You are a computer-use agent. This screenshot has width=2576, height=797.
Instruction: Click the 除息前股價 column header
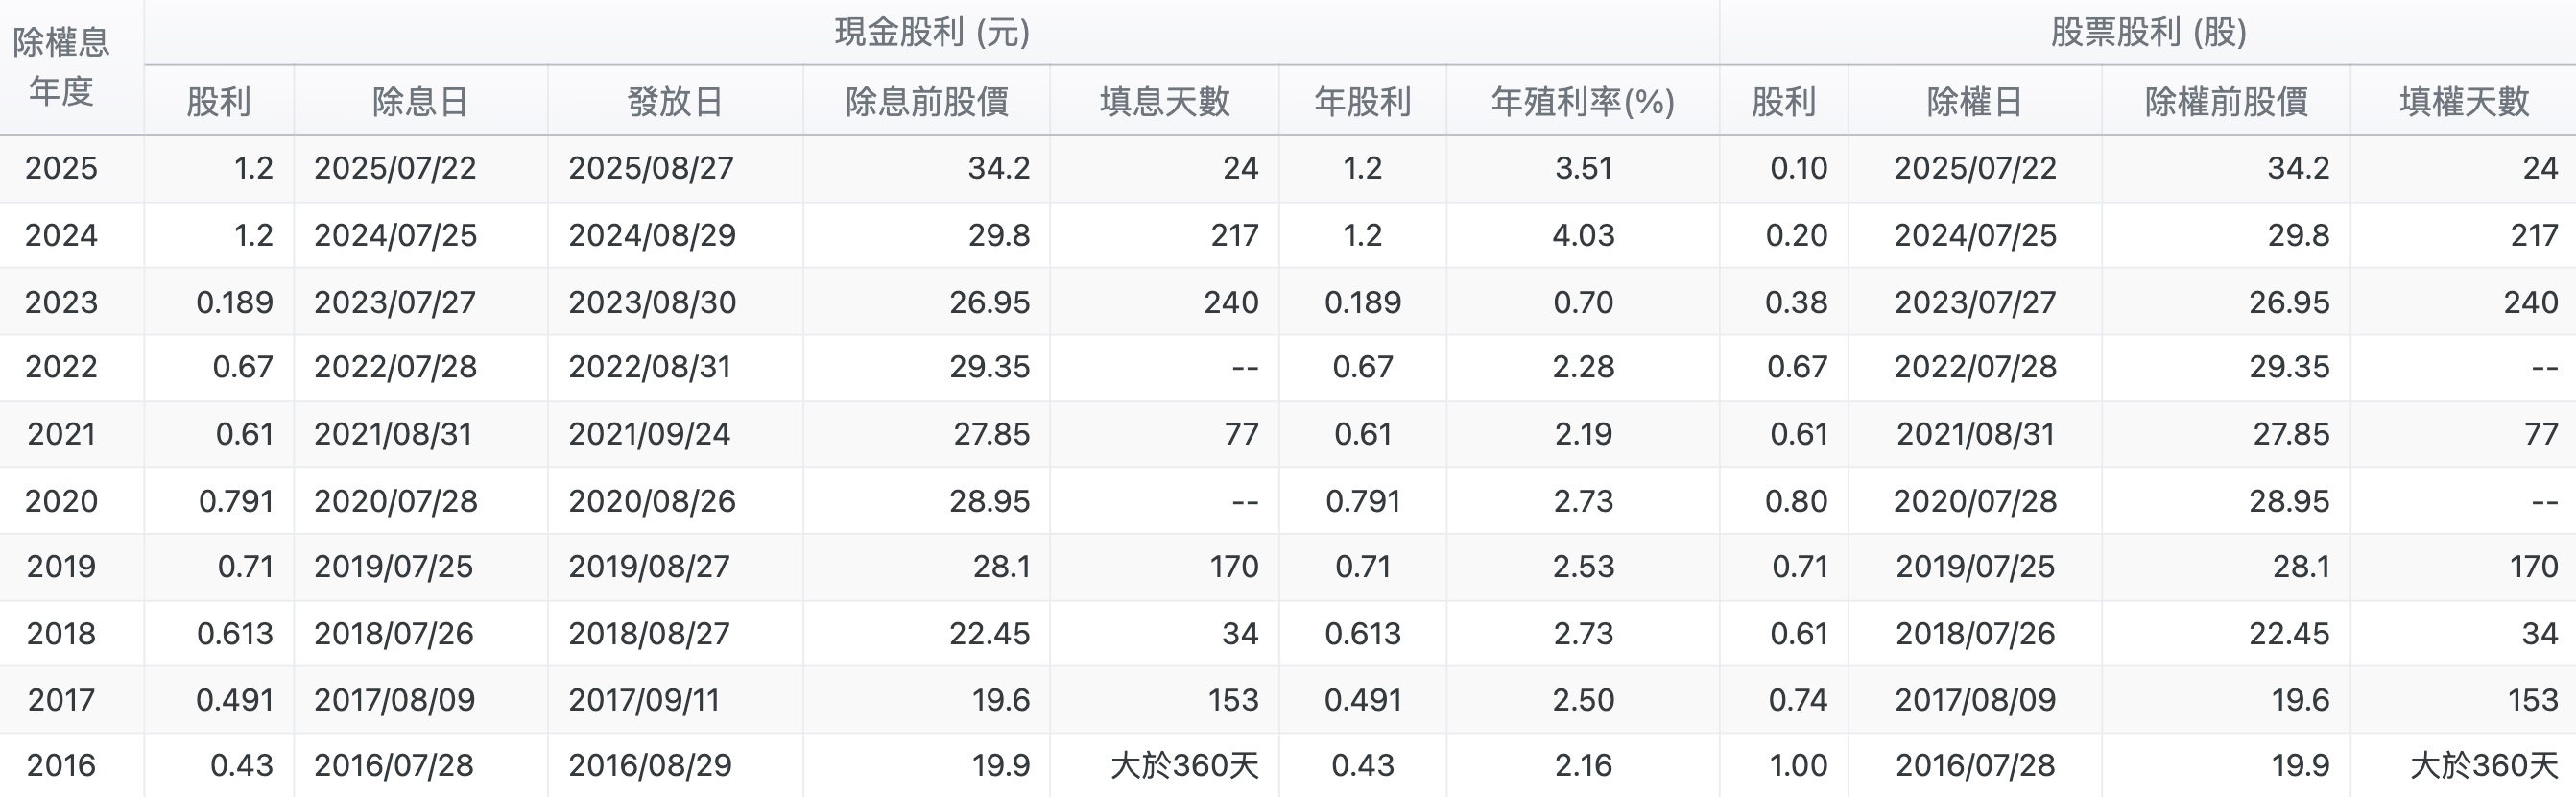926,101
